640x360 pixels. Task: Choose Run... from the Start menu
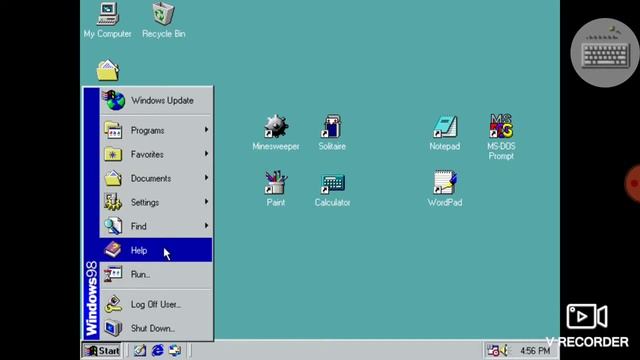pyautogui.click(x=156, y=274)
